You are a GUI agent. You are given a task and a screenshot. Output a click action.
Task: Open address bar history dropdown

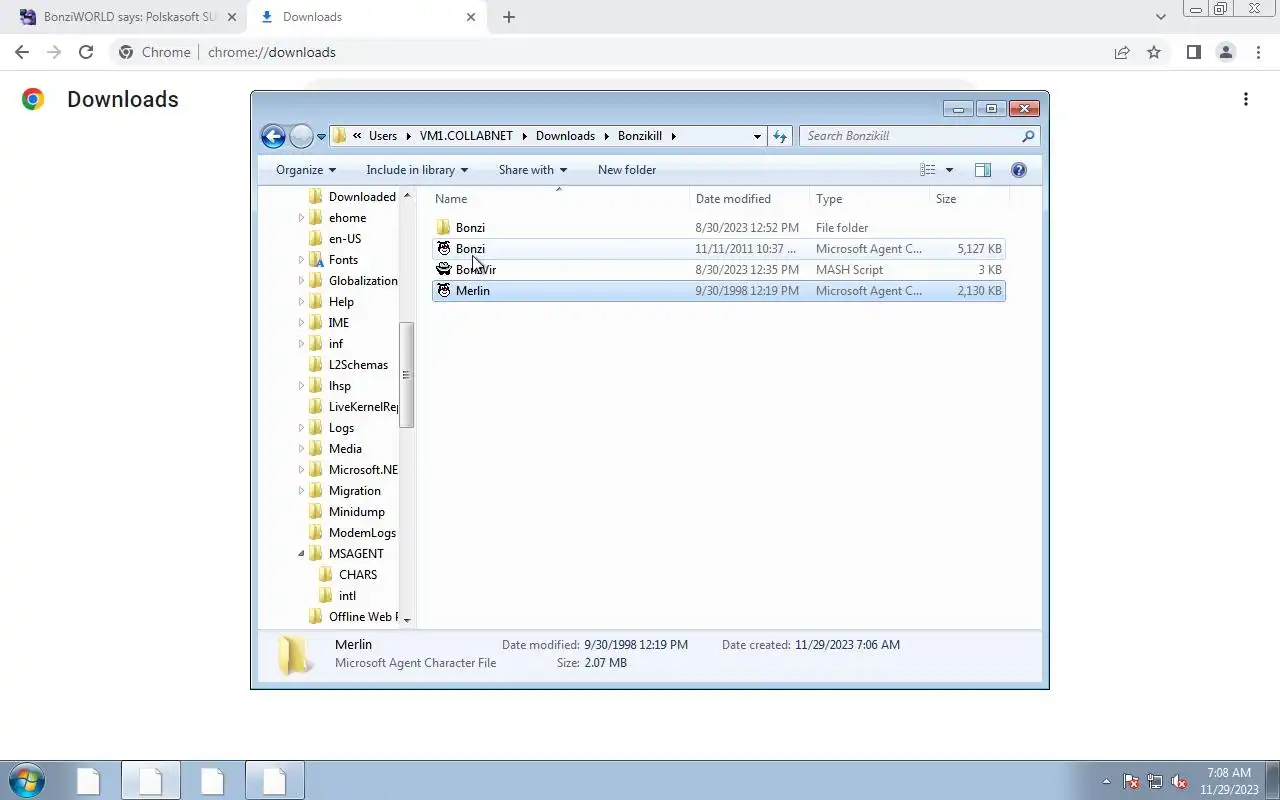[757, 136]
